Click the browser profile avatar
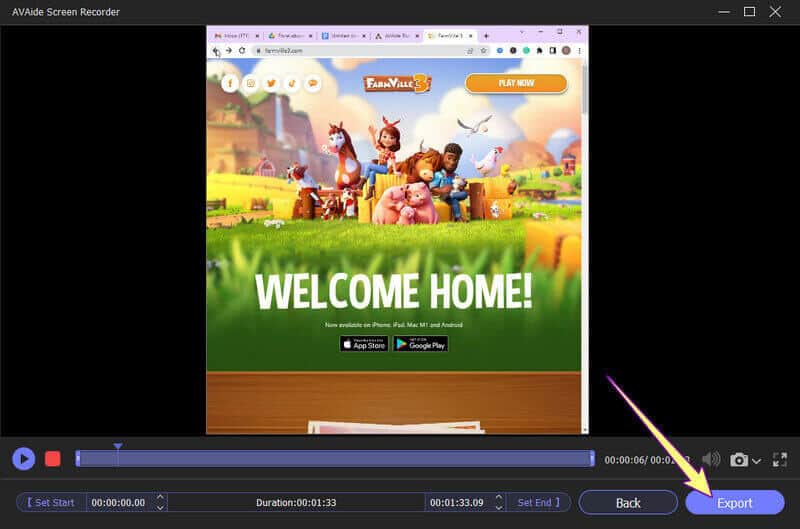The height and width of the screenshot is (529, 800). click(566, 51)
